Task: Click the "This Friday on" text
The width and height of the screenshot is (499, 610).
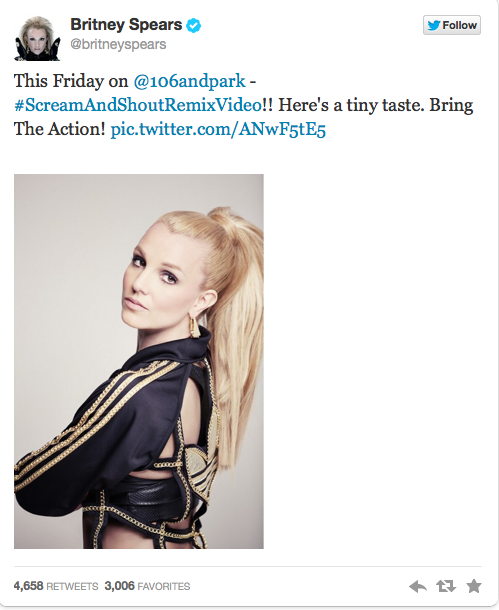Action: click(x=71, y=81)
